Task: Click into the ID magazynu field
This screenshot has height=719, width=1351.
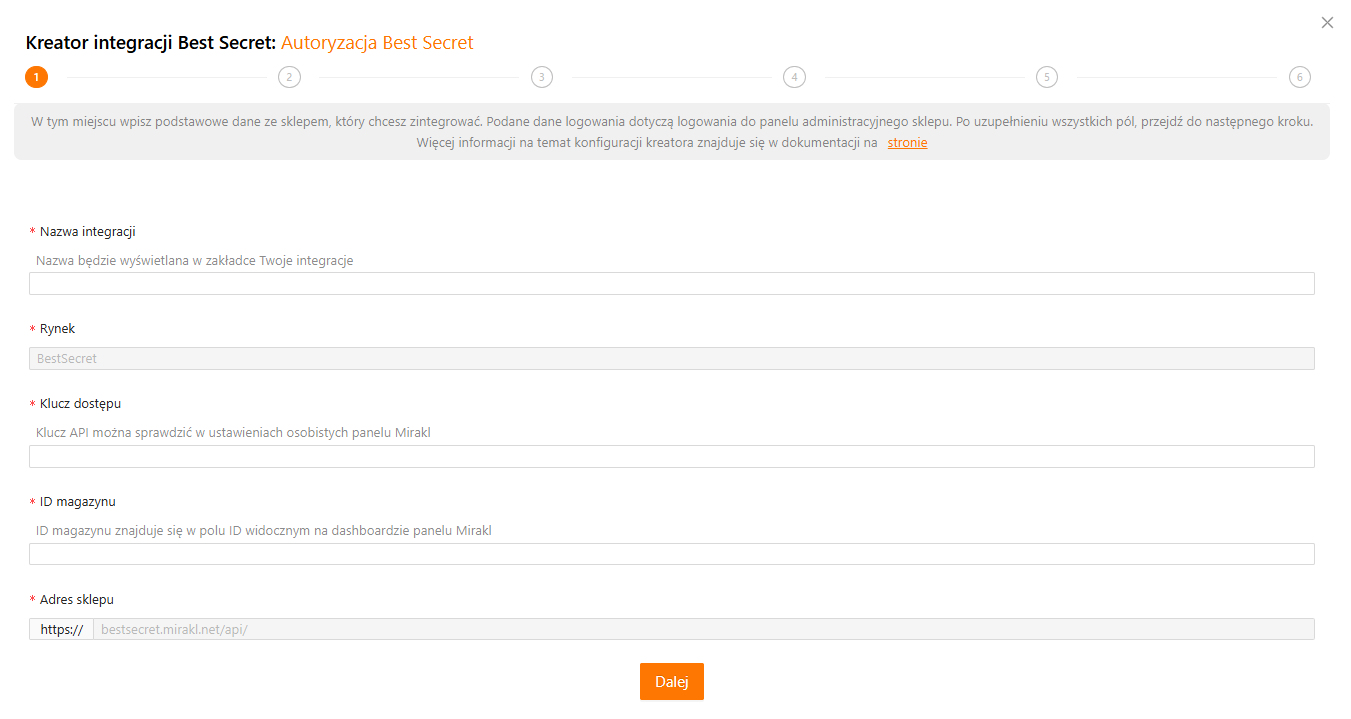Action: pos(671,555)
